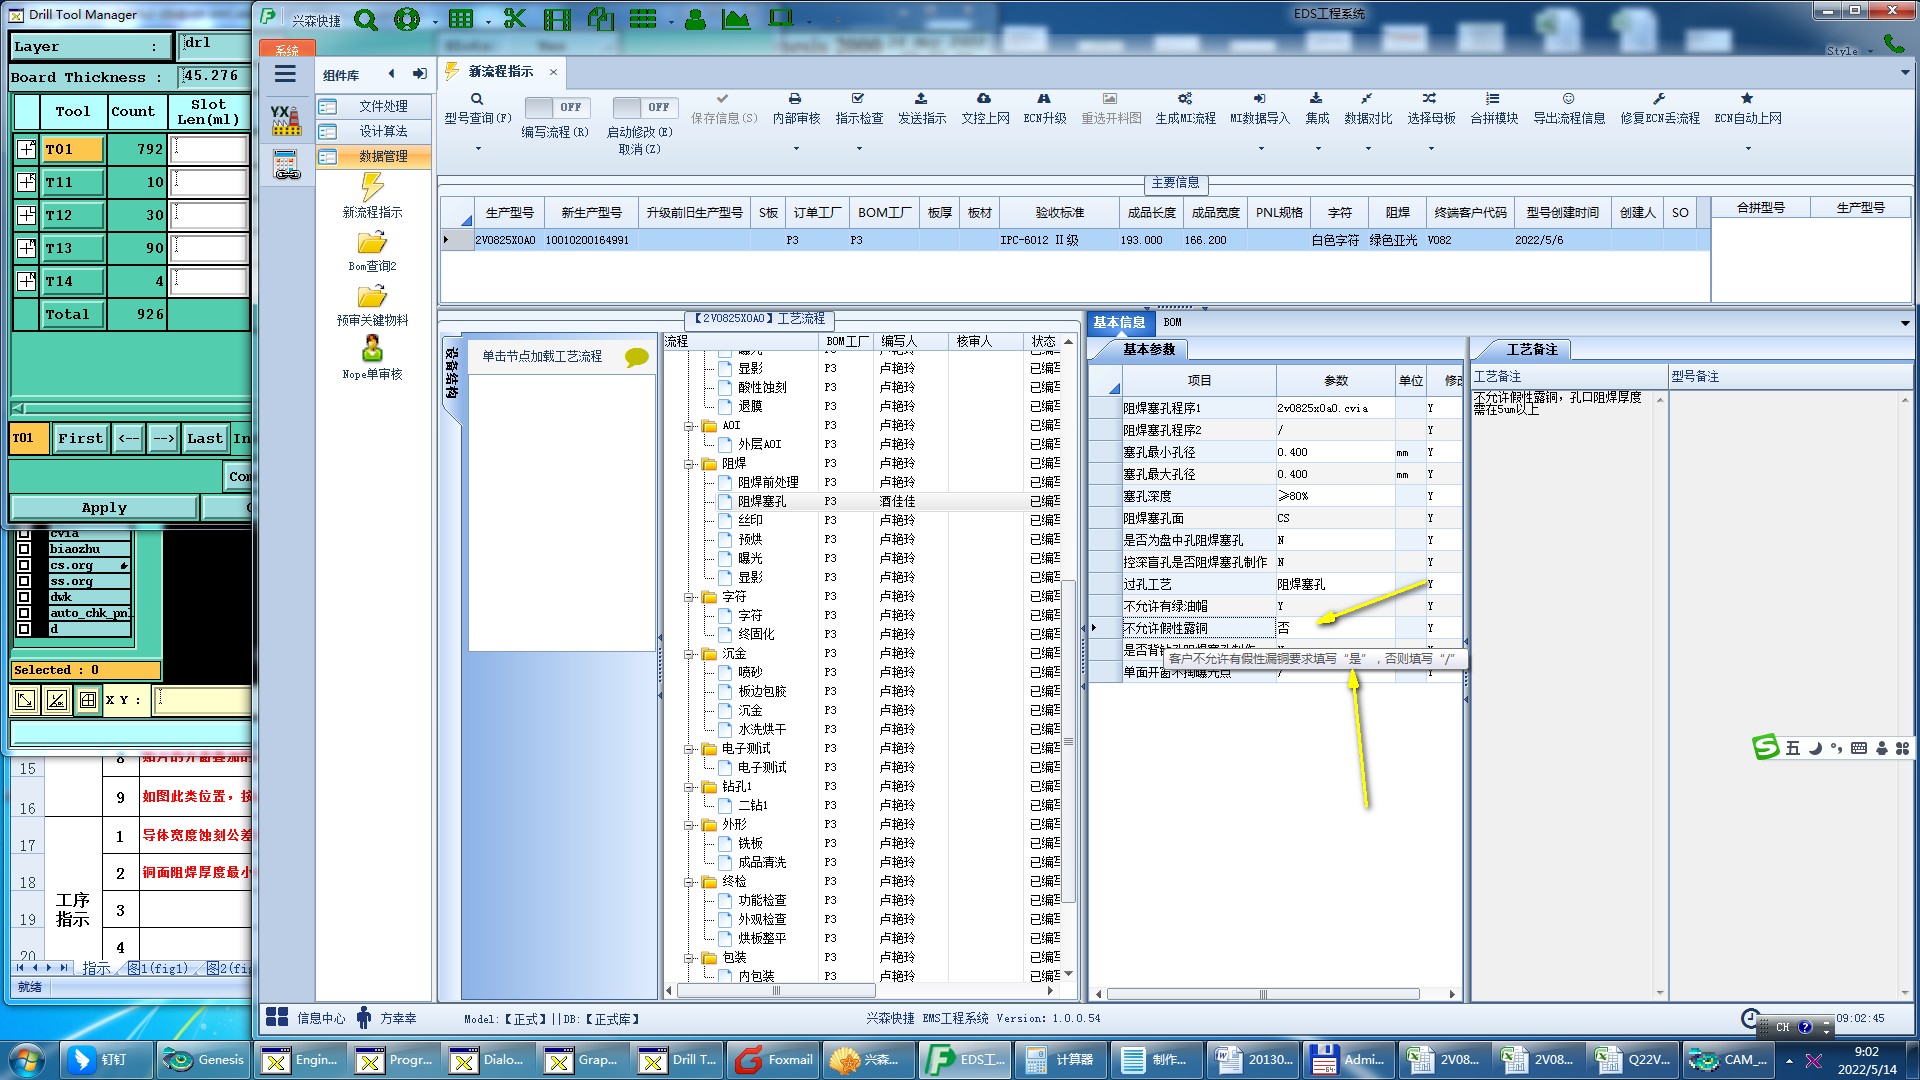Toggle the 编写流程 OFF switch
The width and height of the screenshot is (1920, 1080).
coord(557,107)
